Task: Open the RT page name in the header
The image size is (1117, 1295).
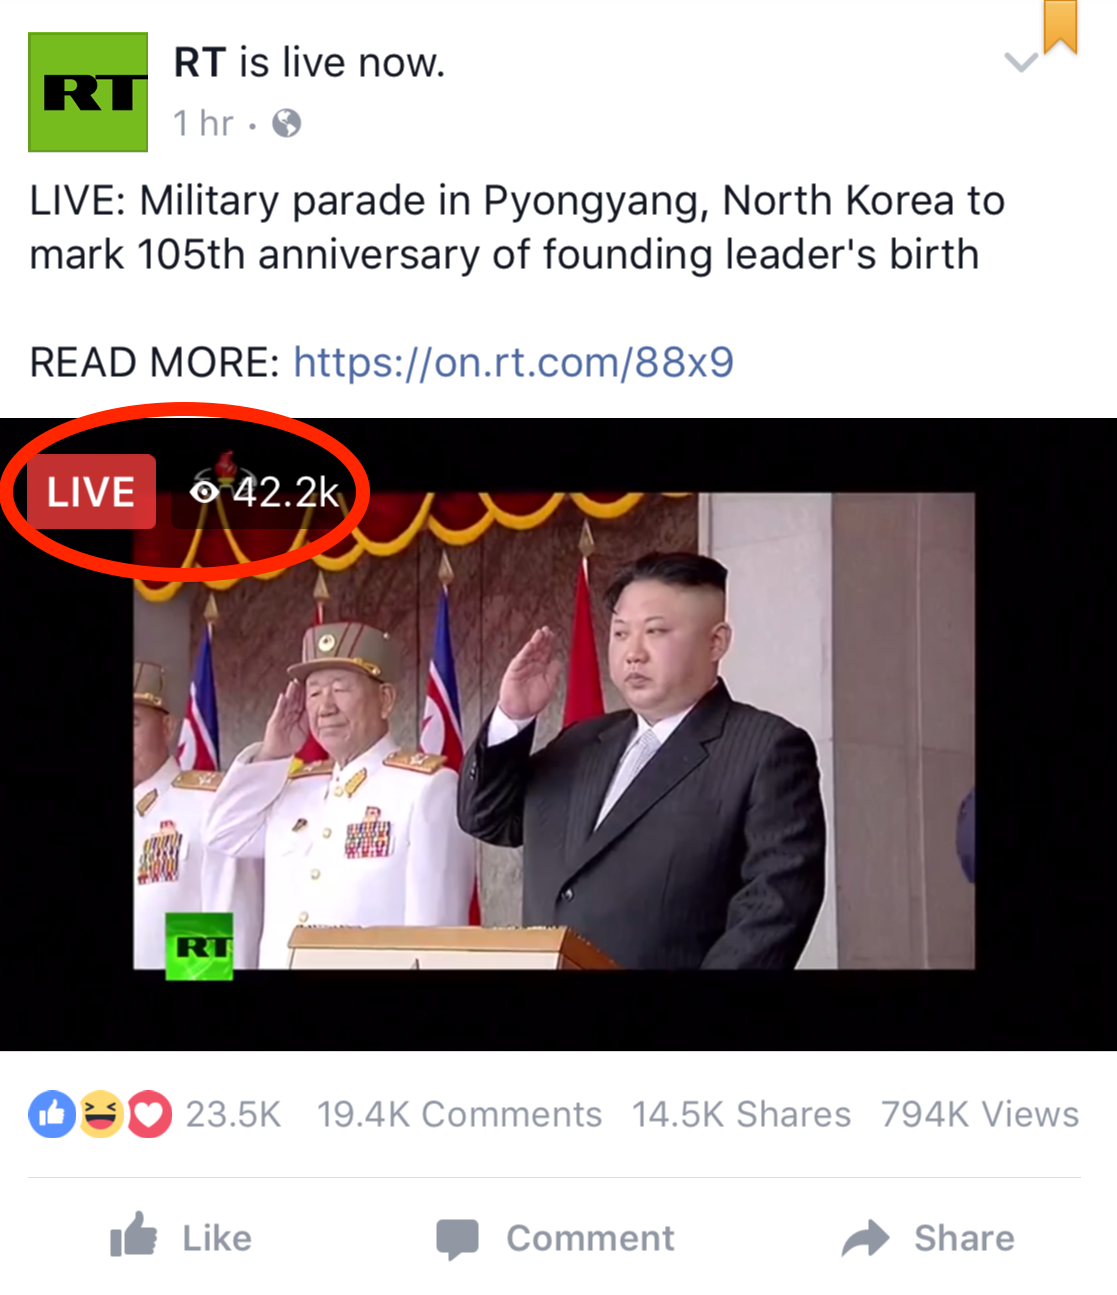Action: pos(200,62)
